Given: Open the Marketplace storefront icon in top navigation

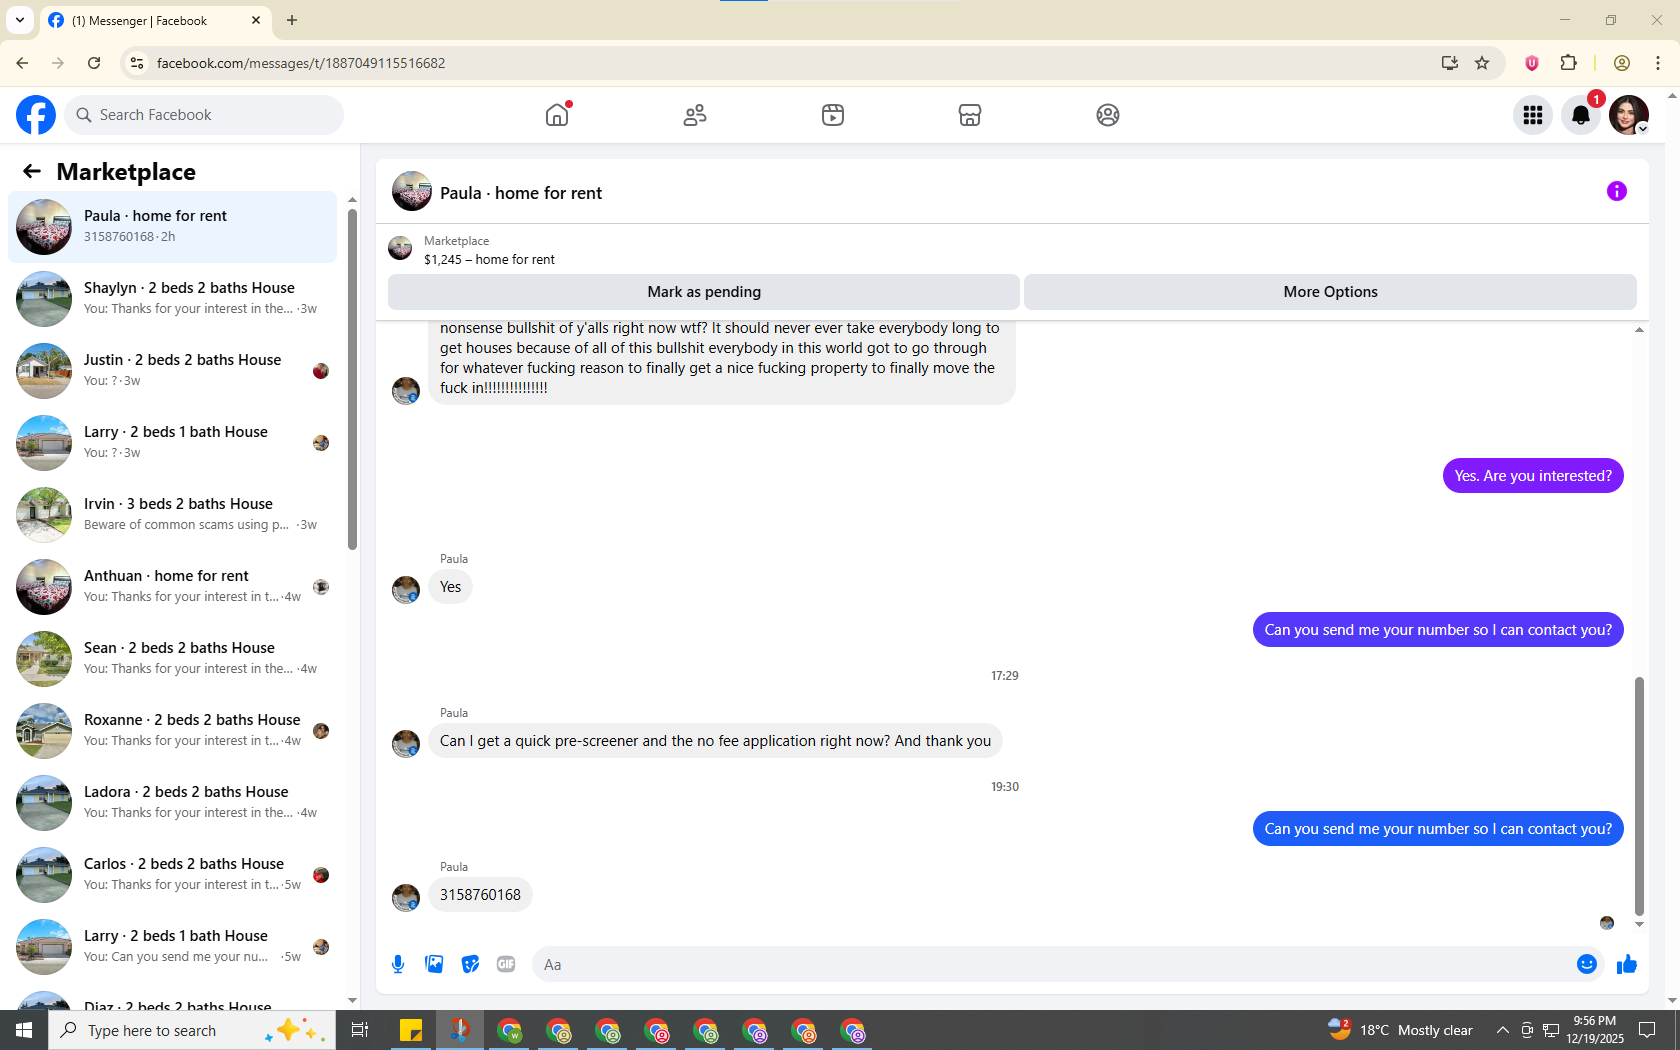Looking at the screenshot, I should (x=970, y=115).
